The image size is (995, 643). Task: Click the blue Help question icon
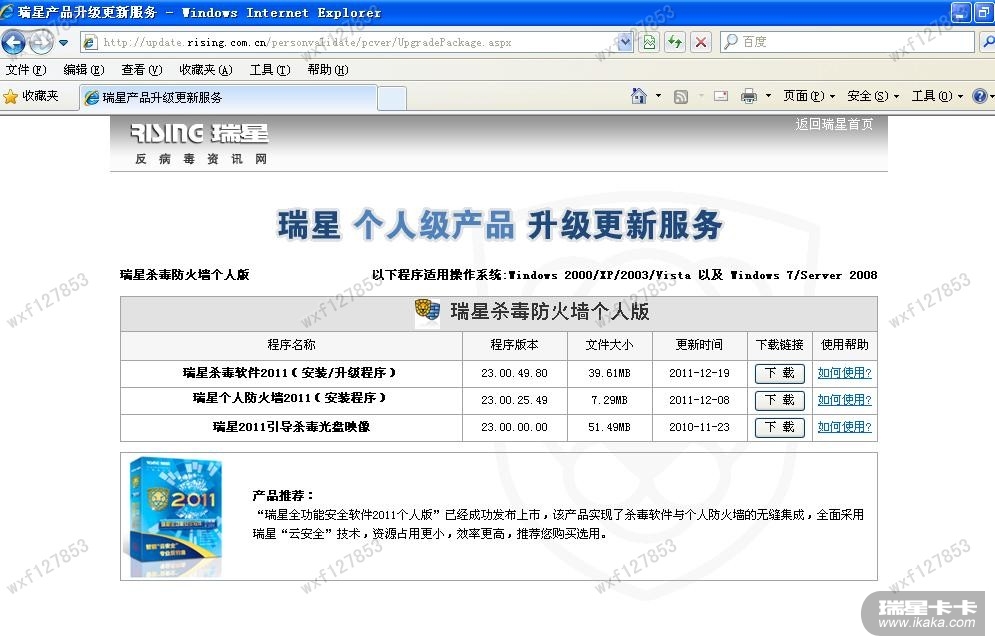pyautogui.click(x=980, y=96)
